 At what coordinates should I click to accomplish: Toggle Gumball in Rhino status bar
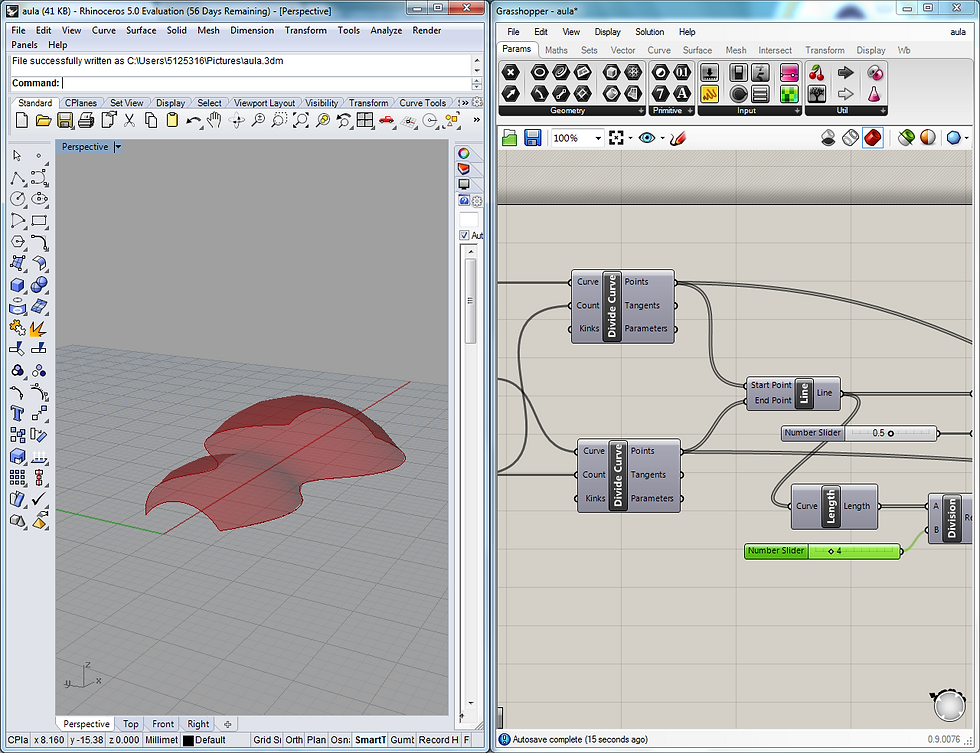(x=402, y=740)
